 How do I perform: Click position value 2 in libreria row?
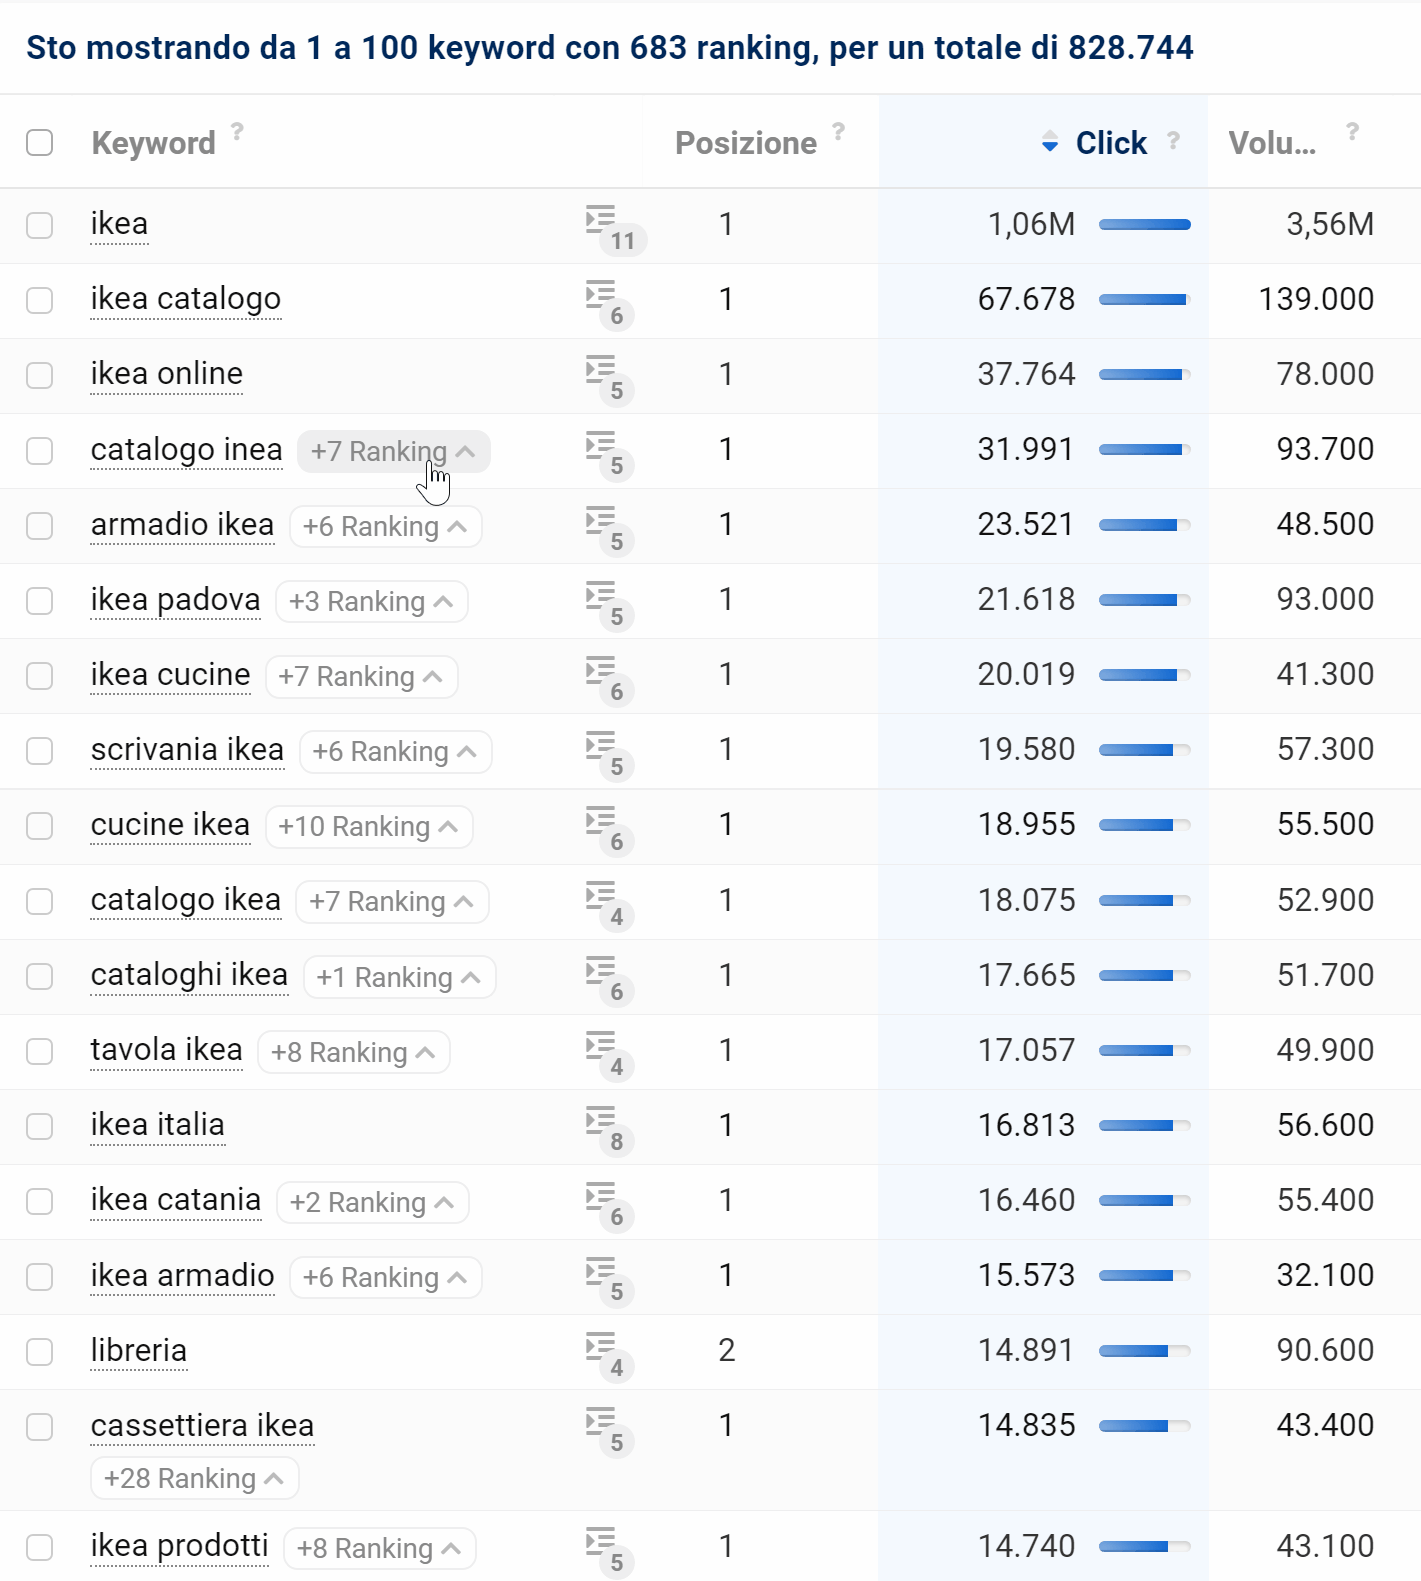[x=727, y=1350]
